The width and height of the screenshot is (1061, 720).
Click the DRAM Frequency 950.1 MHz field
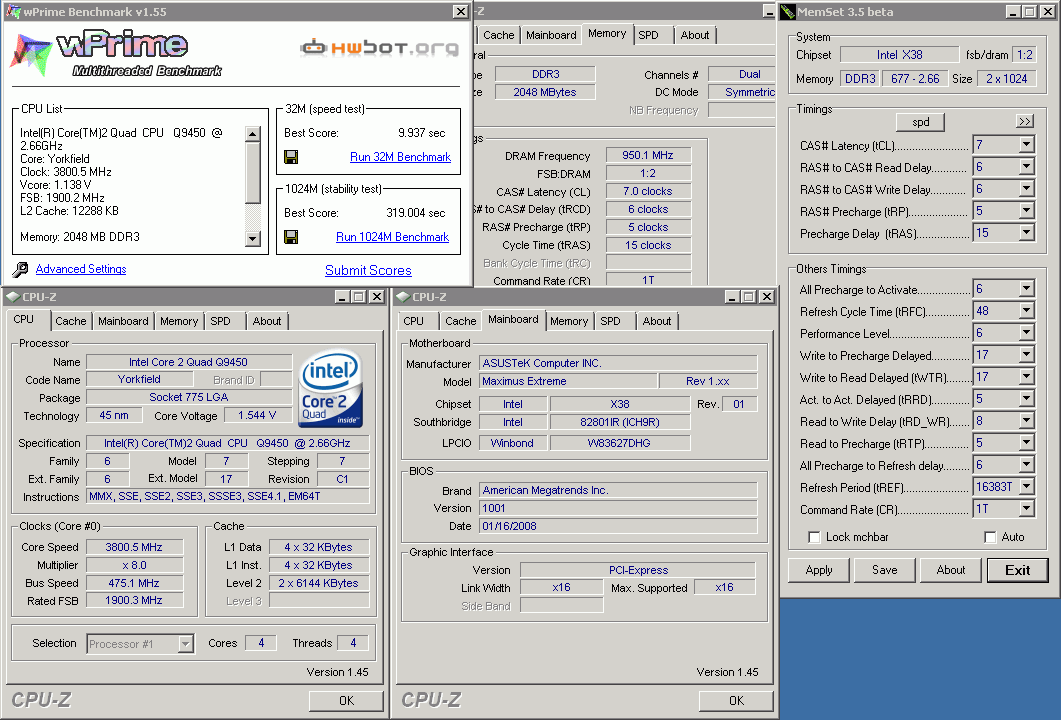[648, 156]
